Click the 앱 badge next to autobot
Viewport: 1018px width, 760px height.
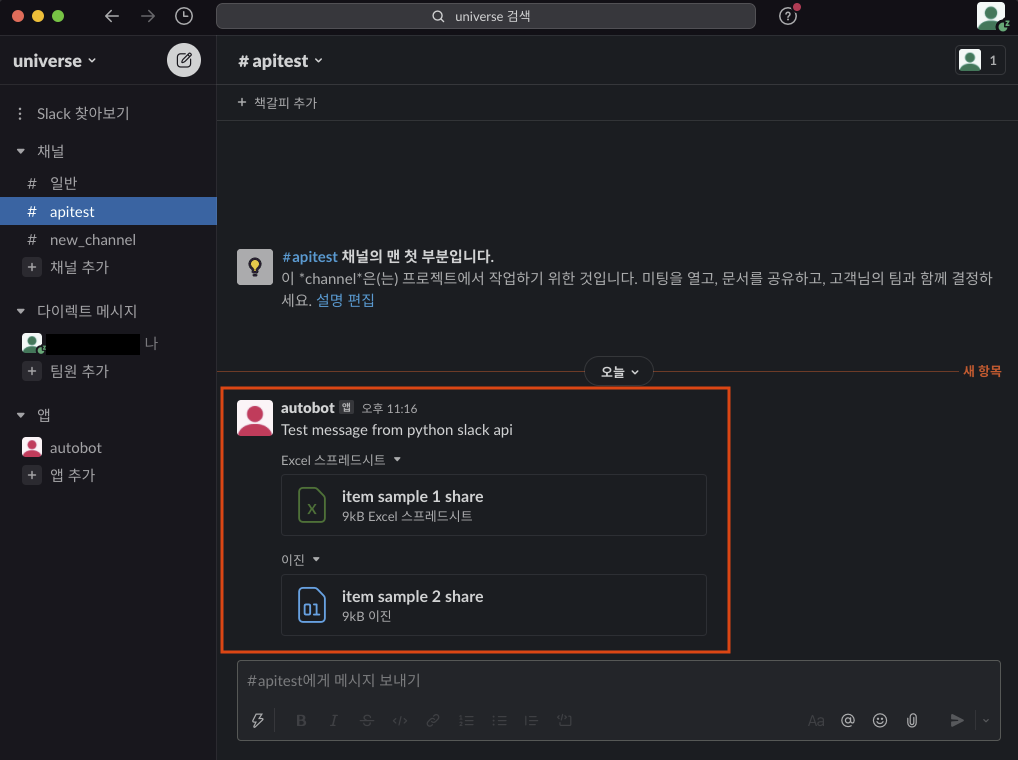[x=347, y=407]
